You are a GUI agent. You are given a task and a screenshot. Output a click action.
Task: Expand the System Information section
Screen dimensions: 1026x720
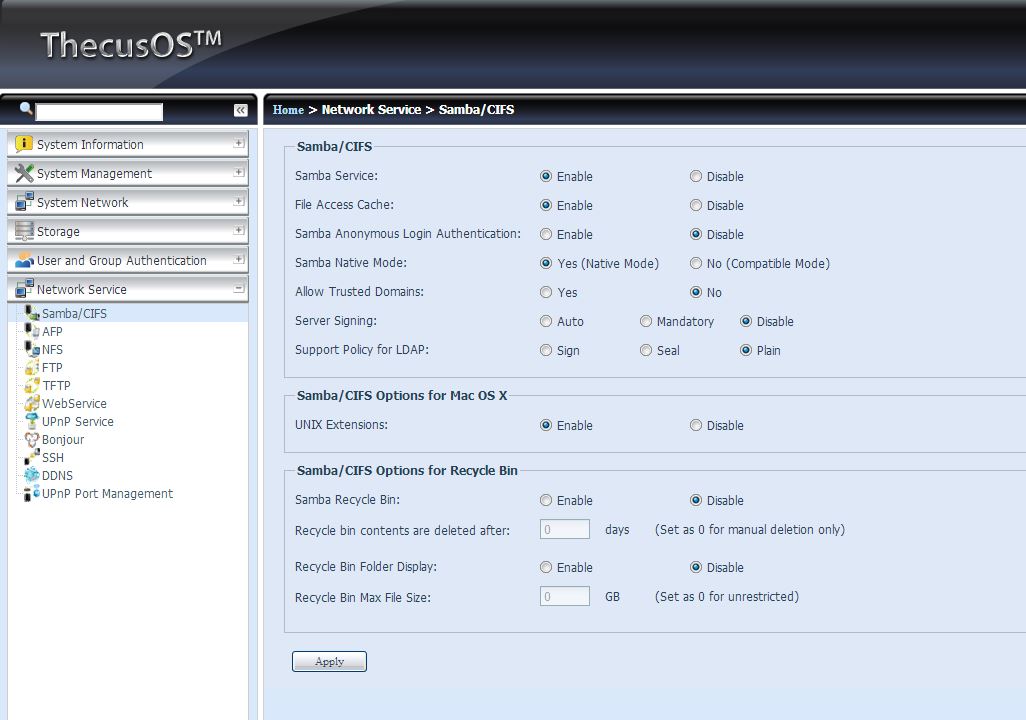tap(238, 144)
